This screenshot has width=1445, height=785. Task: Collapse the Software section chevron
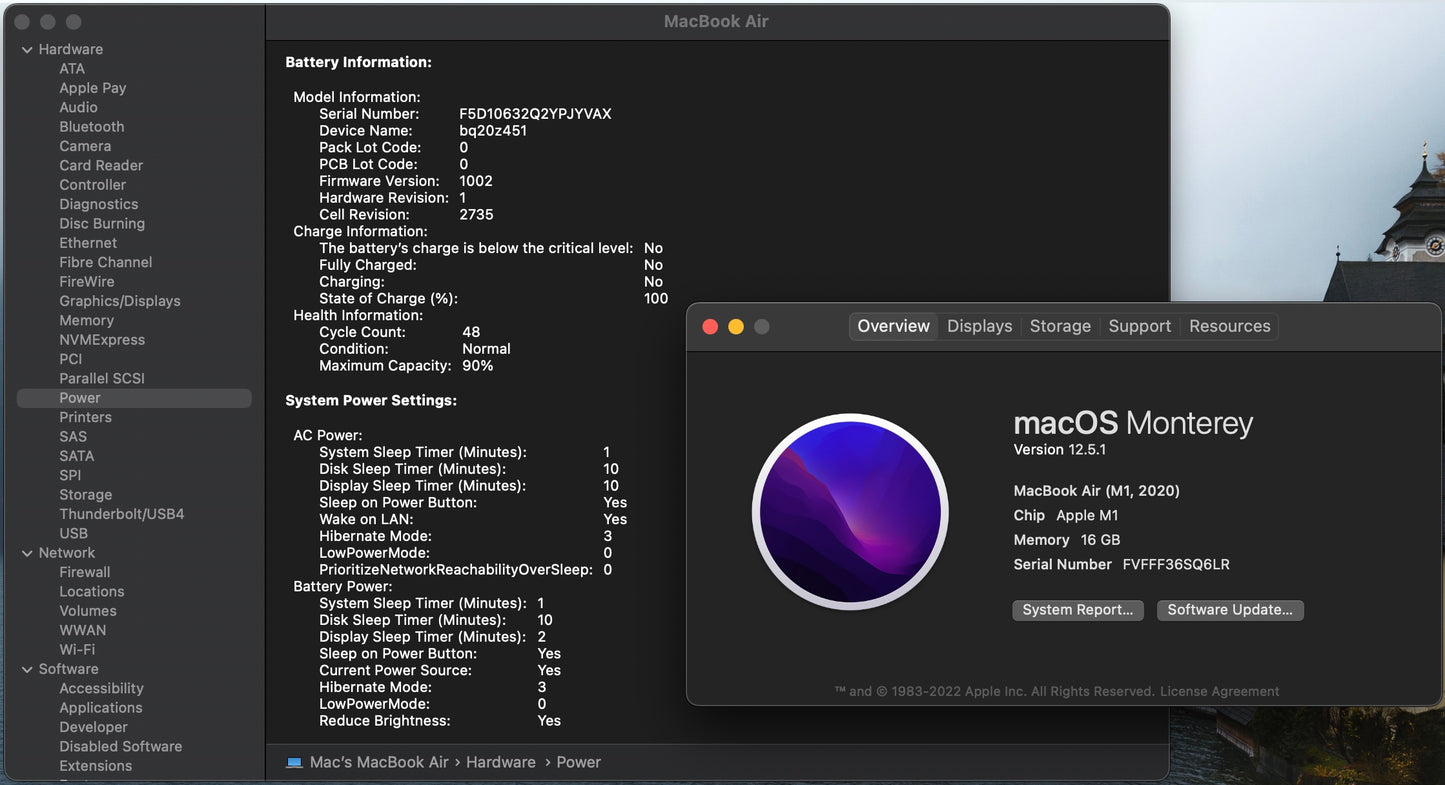pyautogui.click(x=27, y=669)
